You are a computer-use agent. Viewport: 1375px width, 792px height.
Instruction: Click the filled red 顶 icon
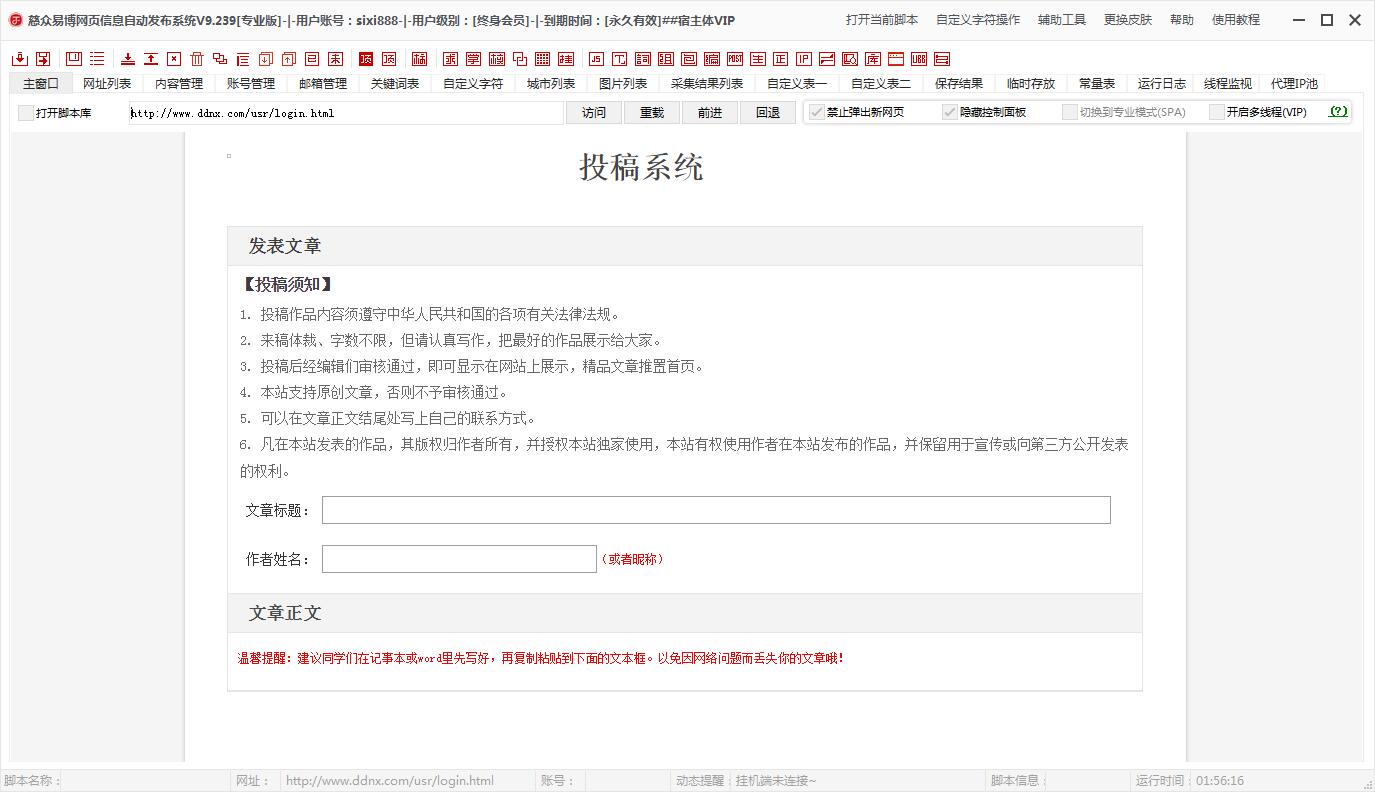(365, 59)
